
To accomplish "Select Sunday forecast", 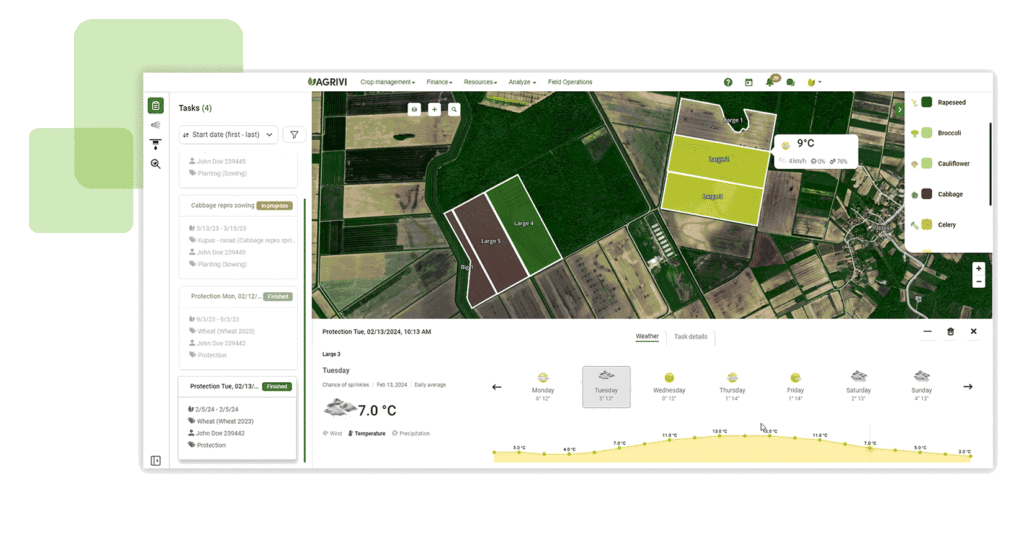I will [921, 387].
